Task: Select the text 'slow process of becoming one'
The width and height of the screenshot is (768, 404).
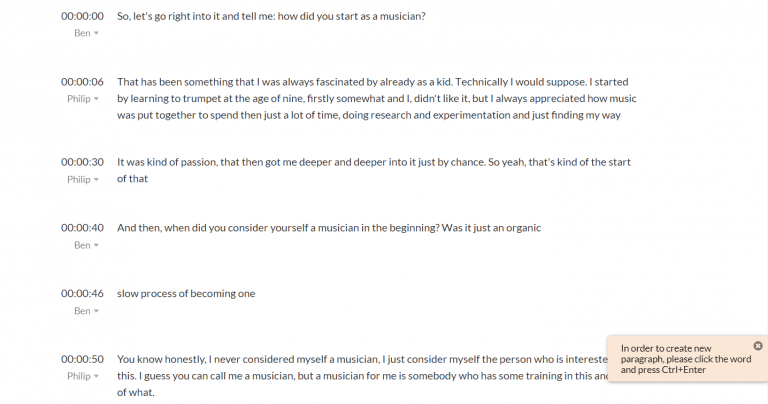Action: (x=186, y=293)
